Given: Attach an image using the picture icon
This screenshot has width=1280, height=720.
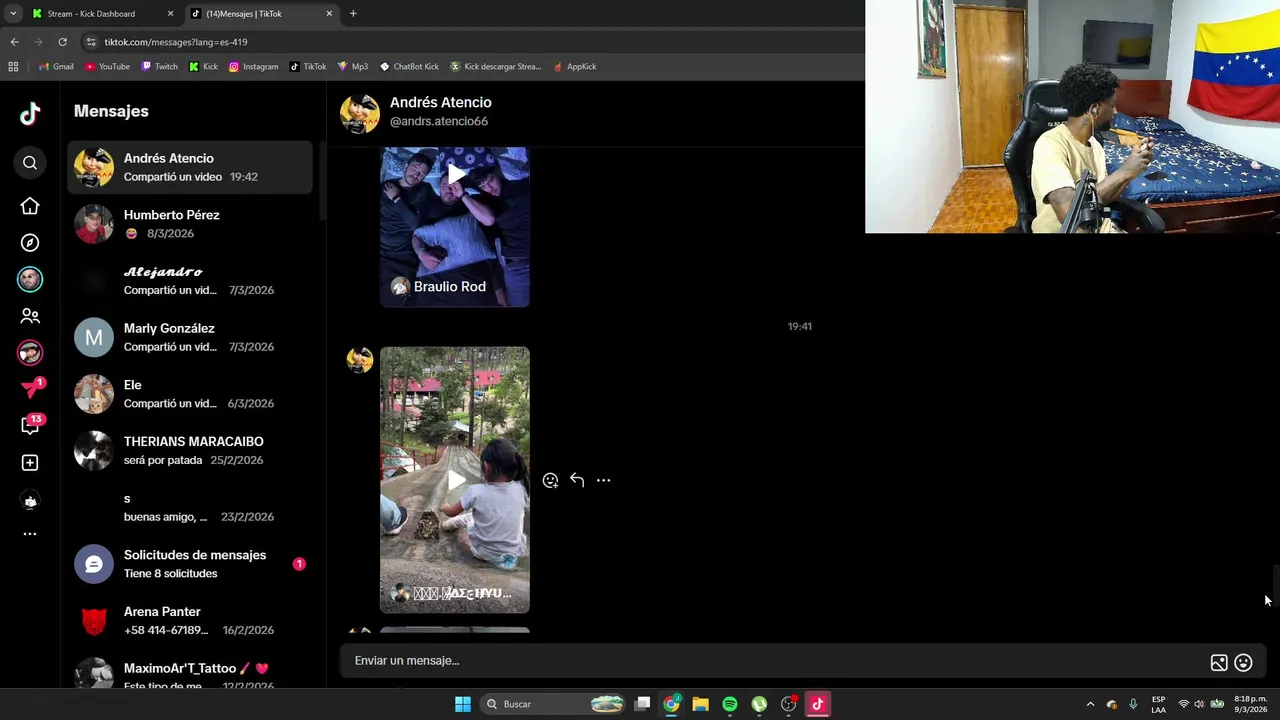Looking at the screenshot, I should pos(1219,662).
